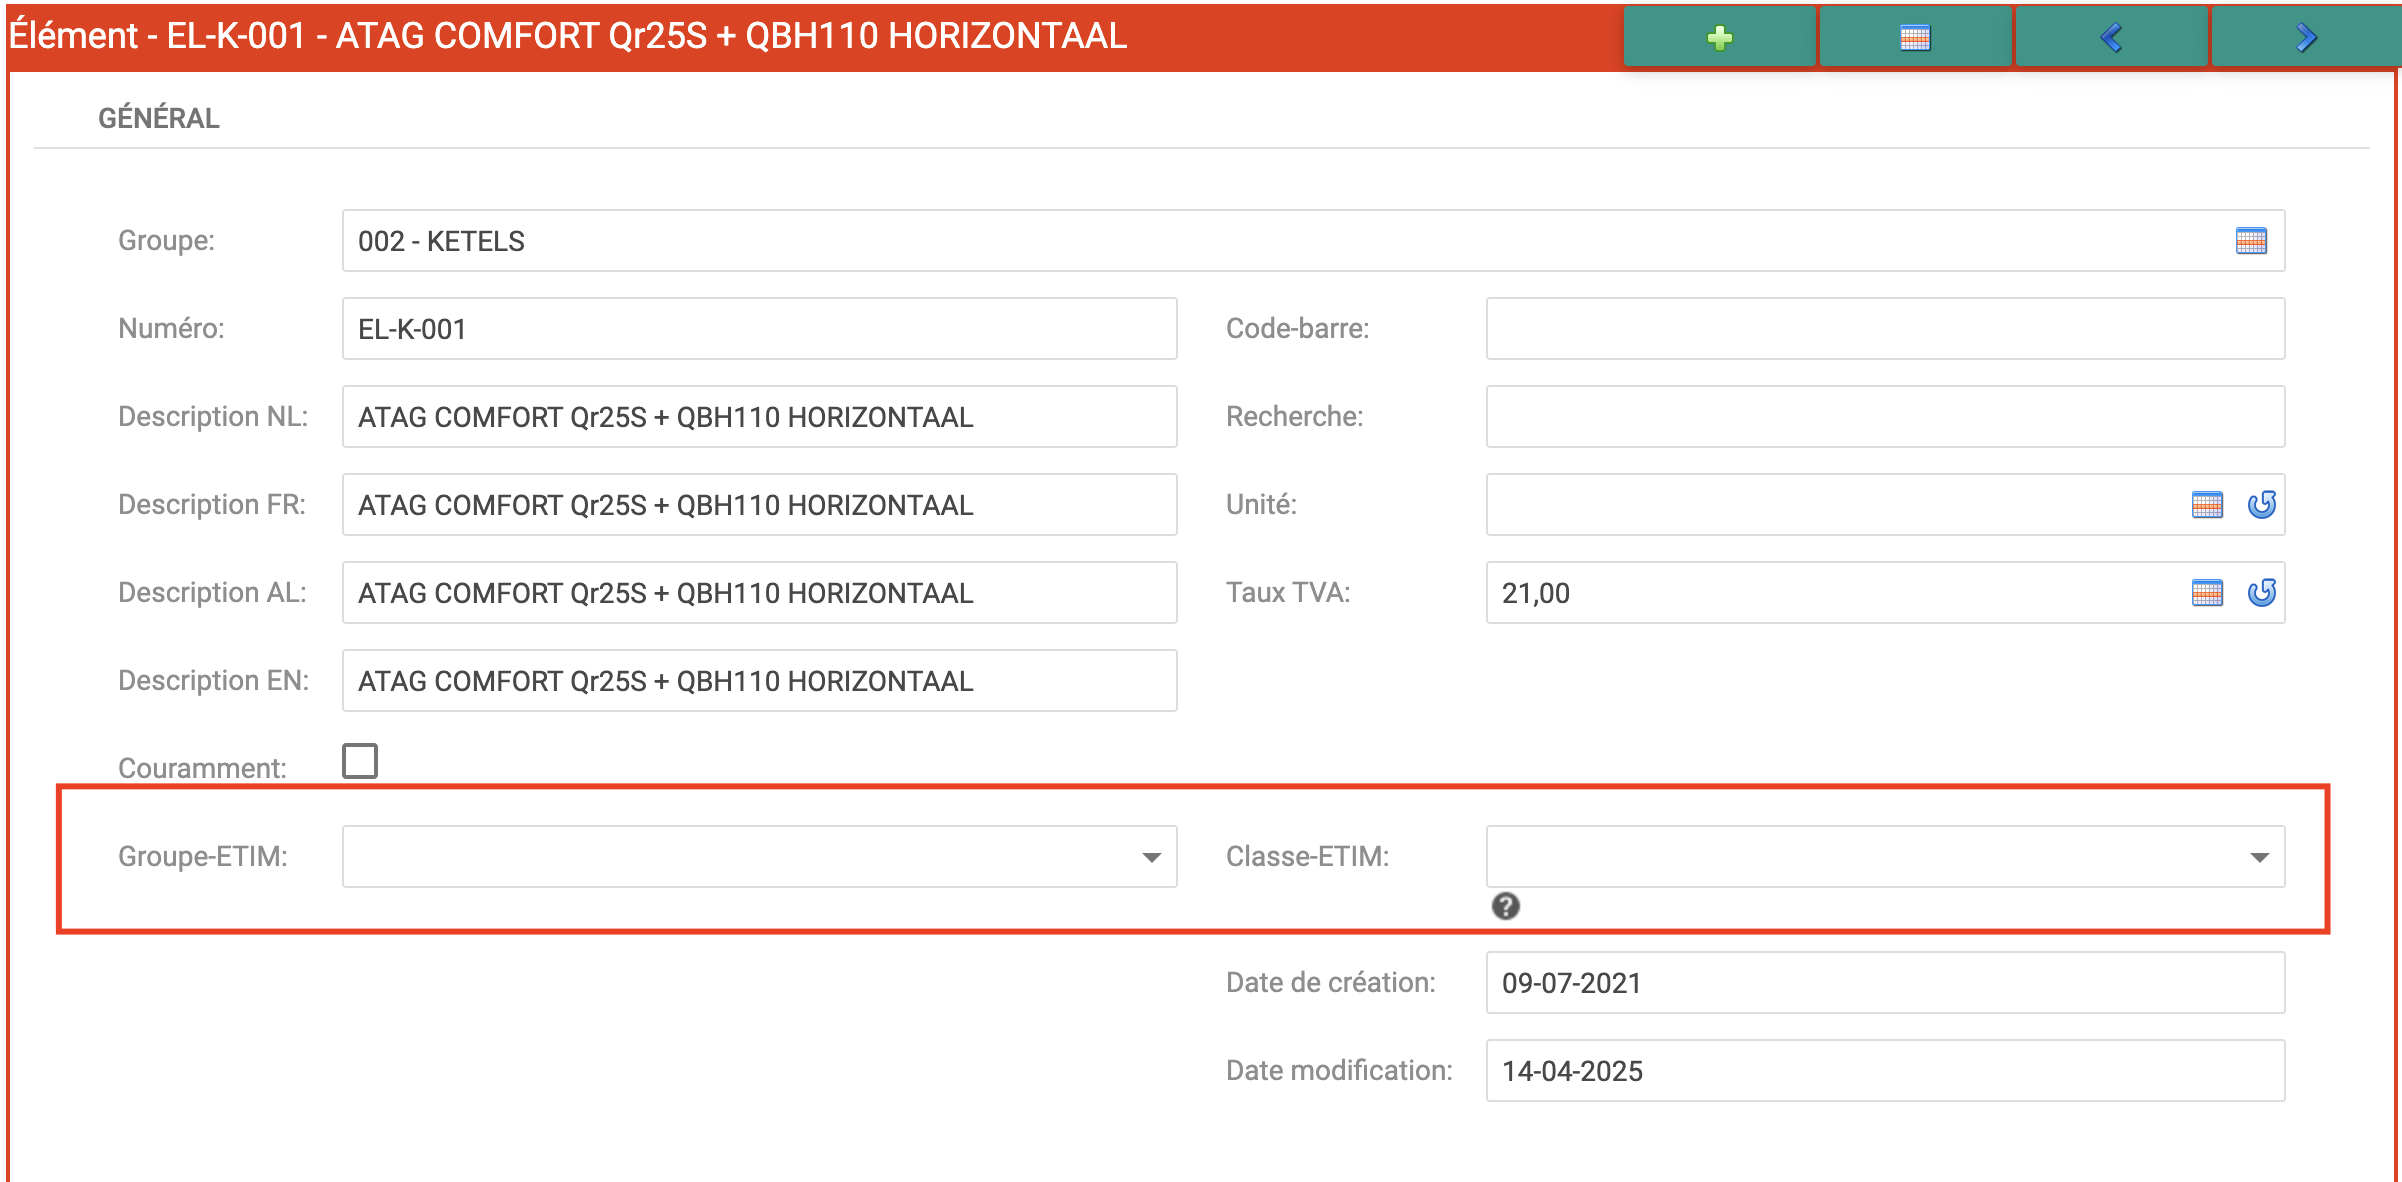The width and height of the screenshot is (2402, 1182).
Task: Reset Taux TVA with refresh icon
Action: tap(2262, 593)
